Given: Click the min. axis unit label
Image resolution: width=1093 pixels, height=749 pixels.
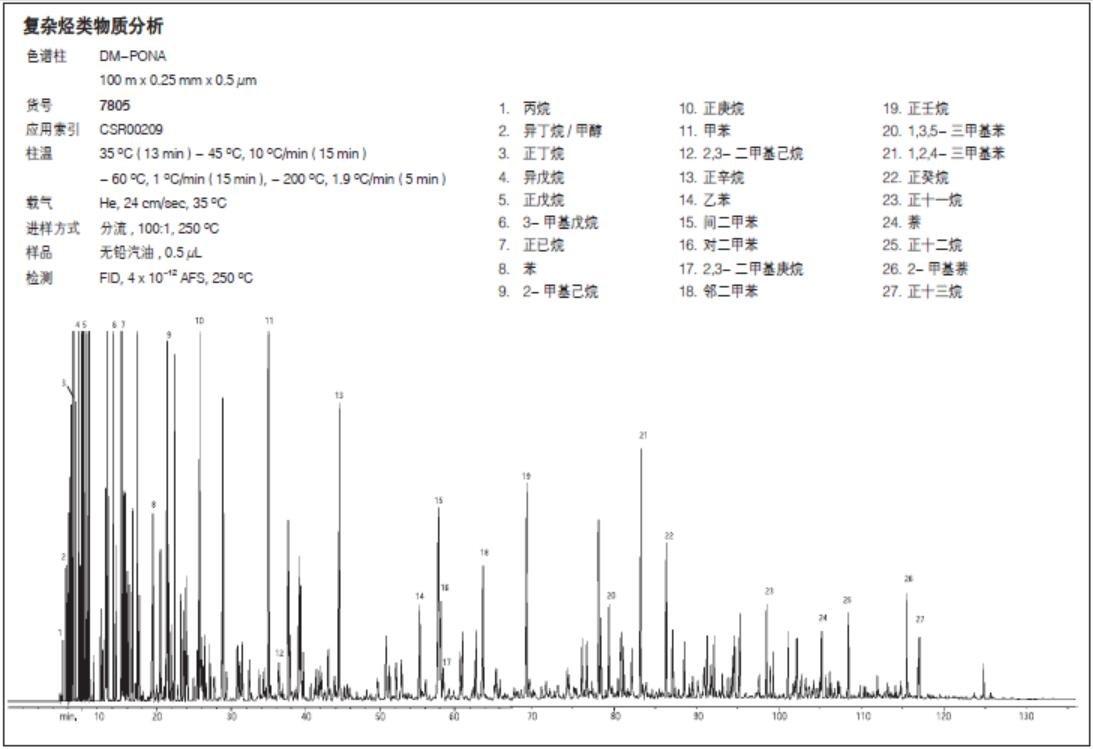Looking at the screenshot, I should (x=68, y=716).
